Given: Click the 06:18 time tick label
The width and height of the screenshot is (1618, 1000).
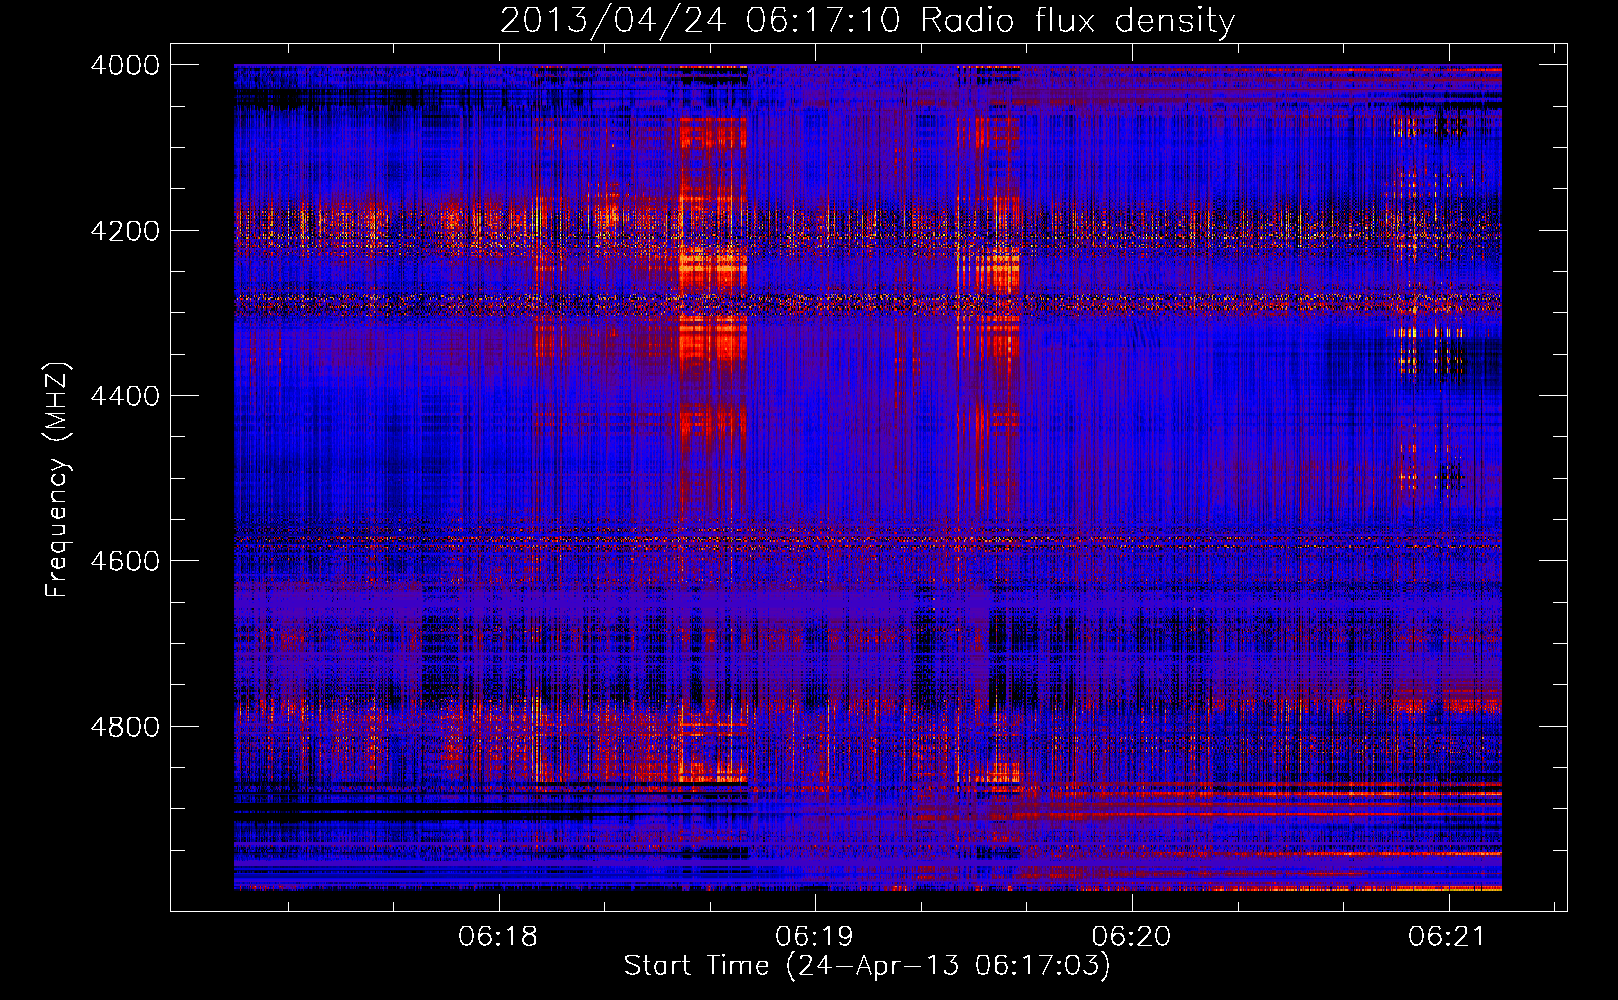Looking at the screenshot, I should click(x=498, y=937).
